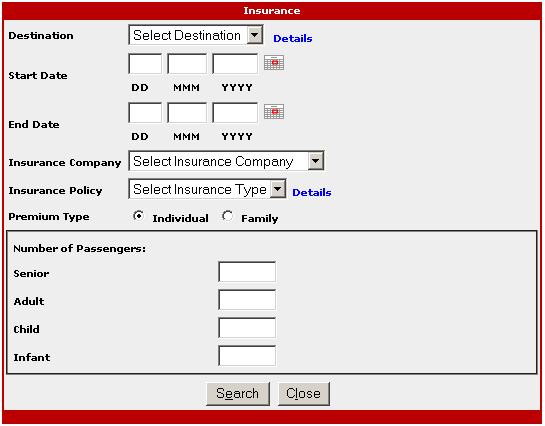
Task: Open the End Date calendar picker icon
Action: (274, 112)
